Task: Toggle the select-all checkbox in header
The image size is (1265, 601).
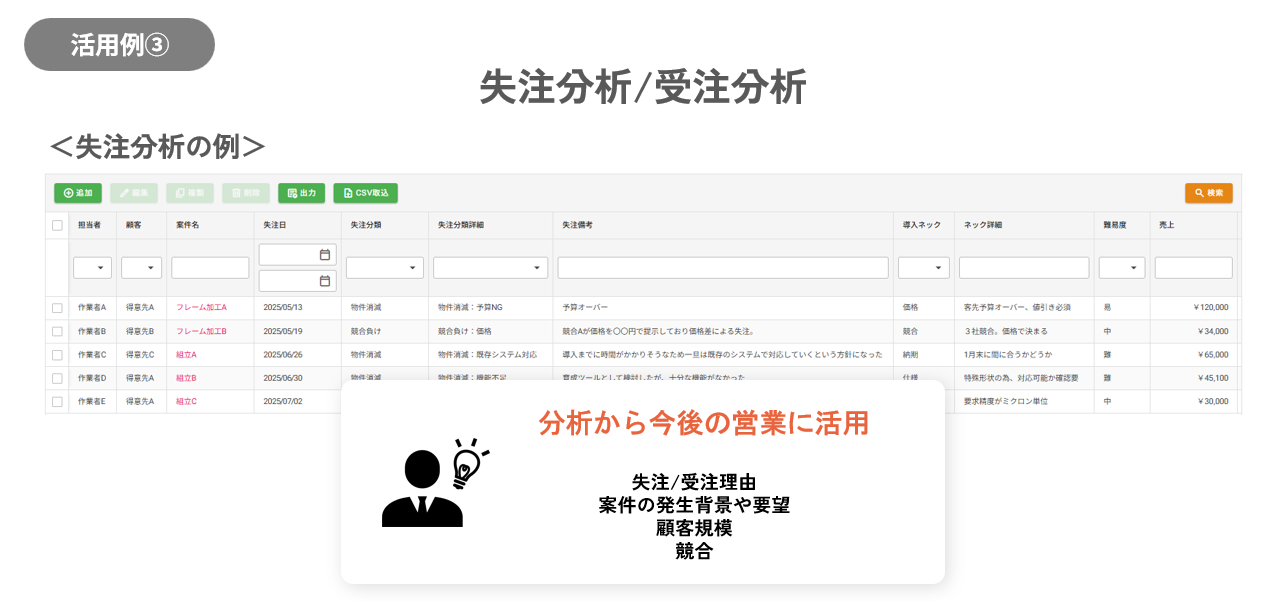Action: click(57, 225)
